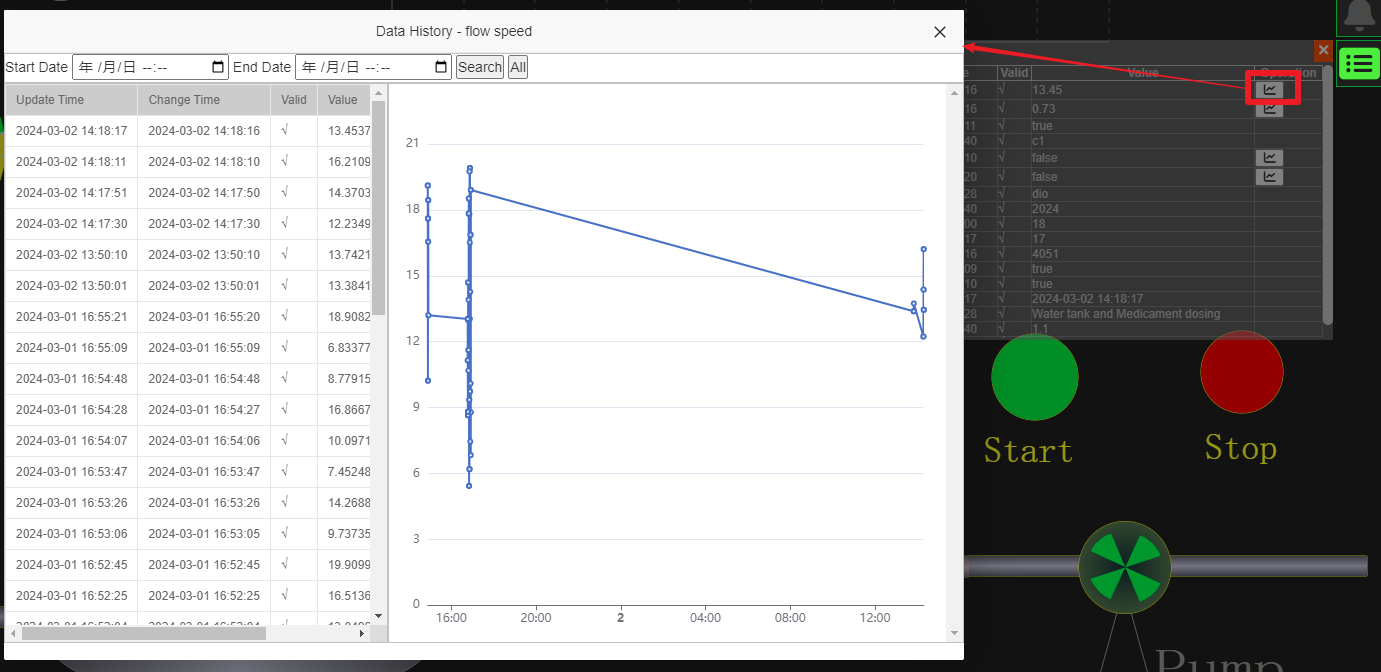This screenshot has height=672, width=1381.
Task: Click the background panel's vertical scrollbar
Action: 1328,195
